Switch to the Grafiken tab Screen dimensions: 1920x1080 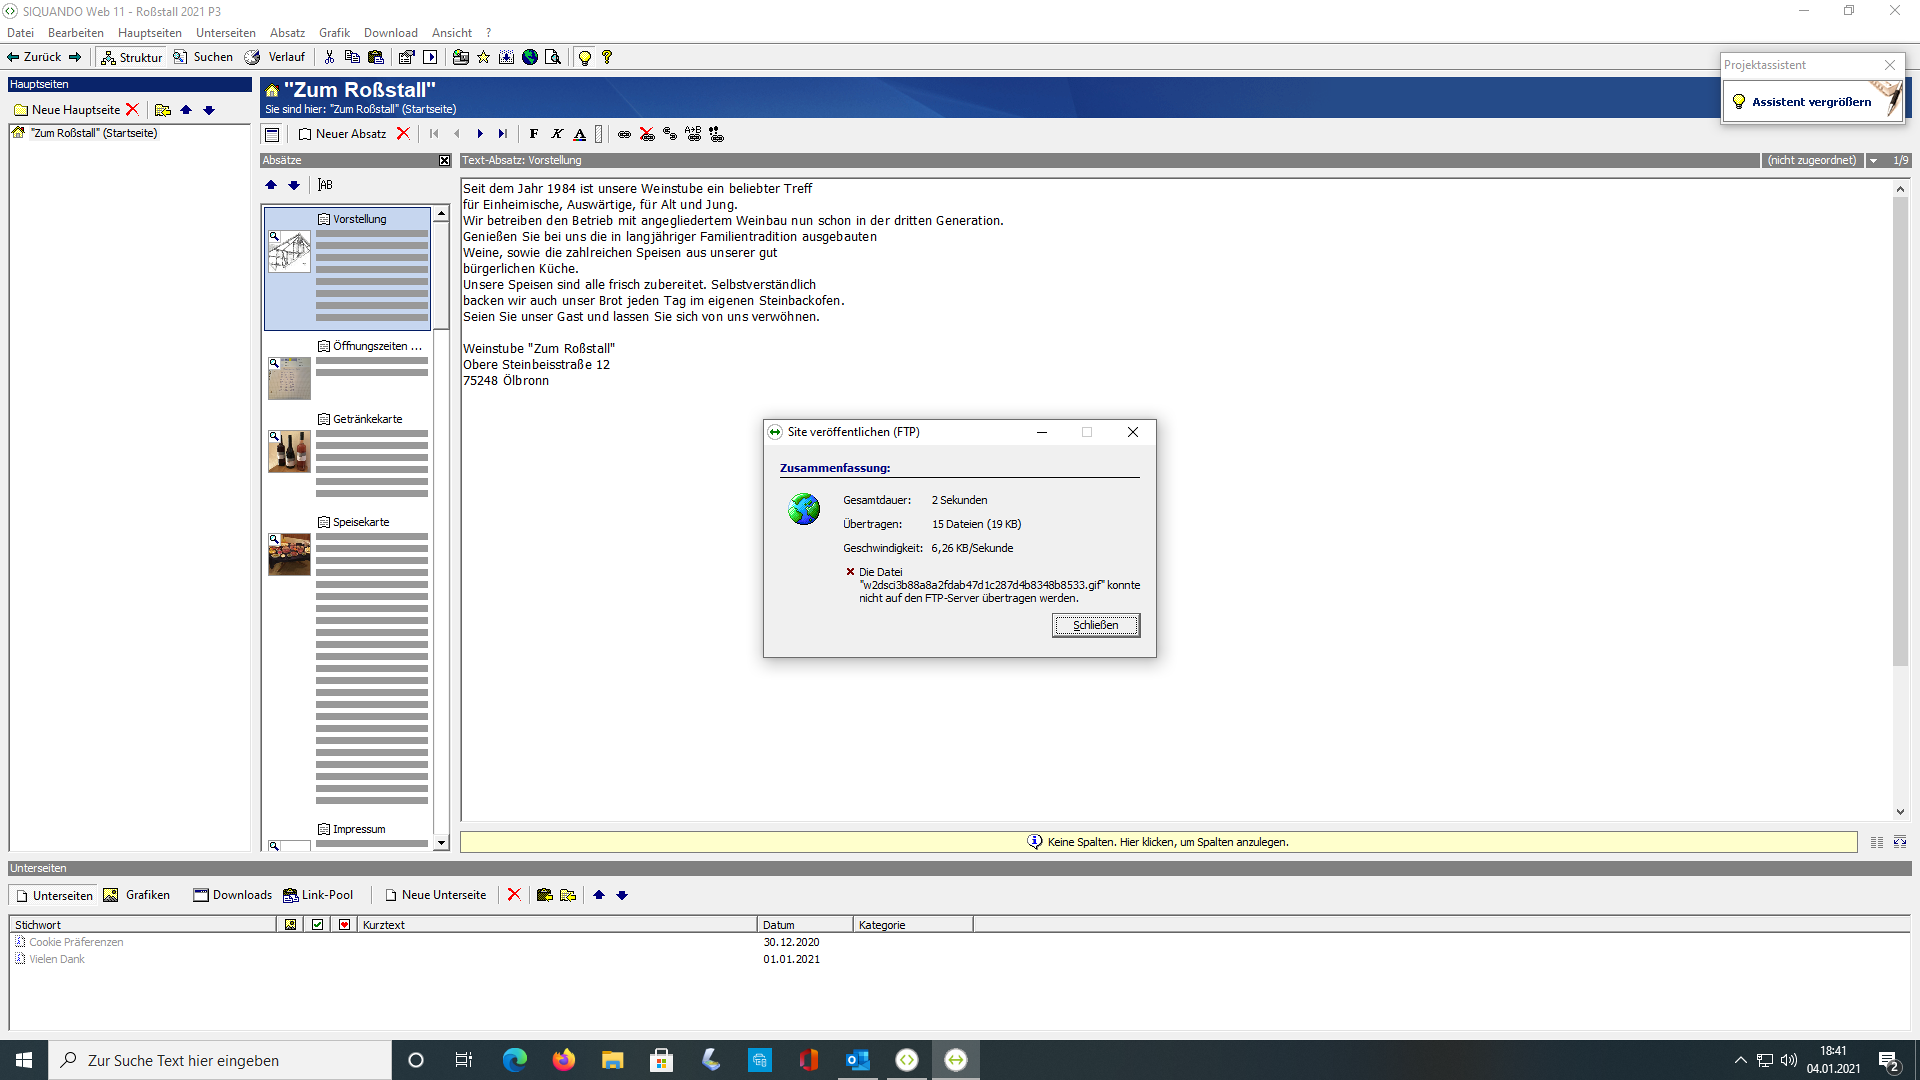tap(137, 895)
